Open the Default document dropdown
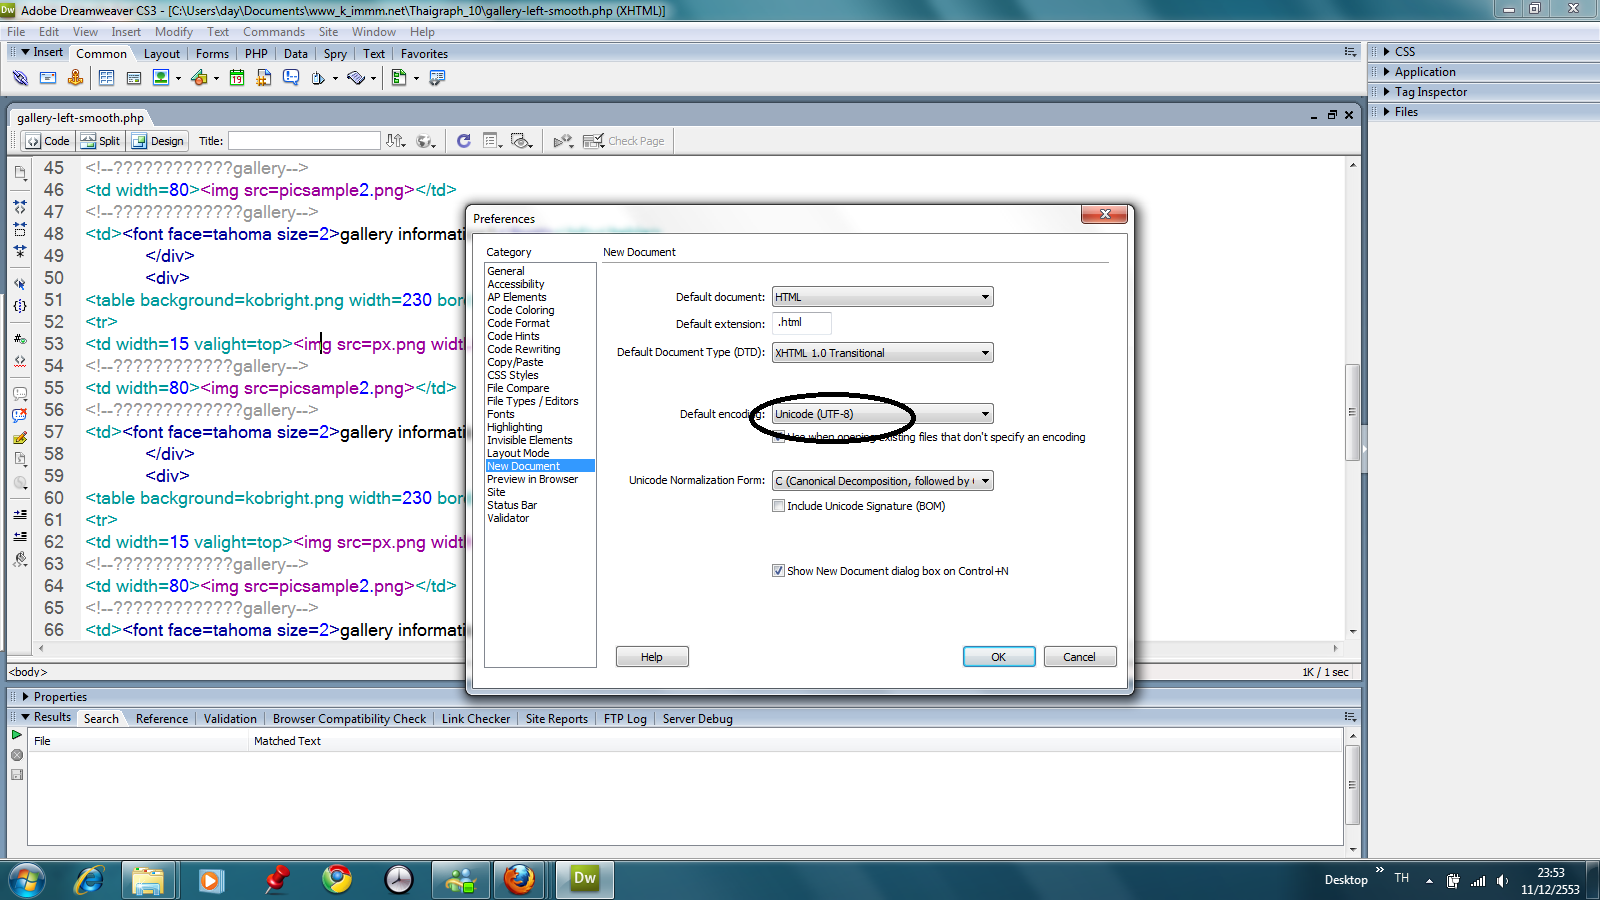Viewport: 1600px width, 900px height. [x=882, y=297]
